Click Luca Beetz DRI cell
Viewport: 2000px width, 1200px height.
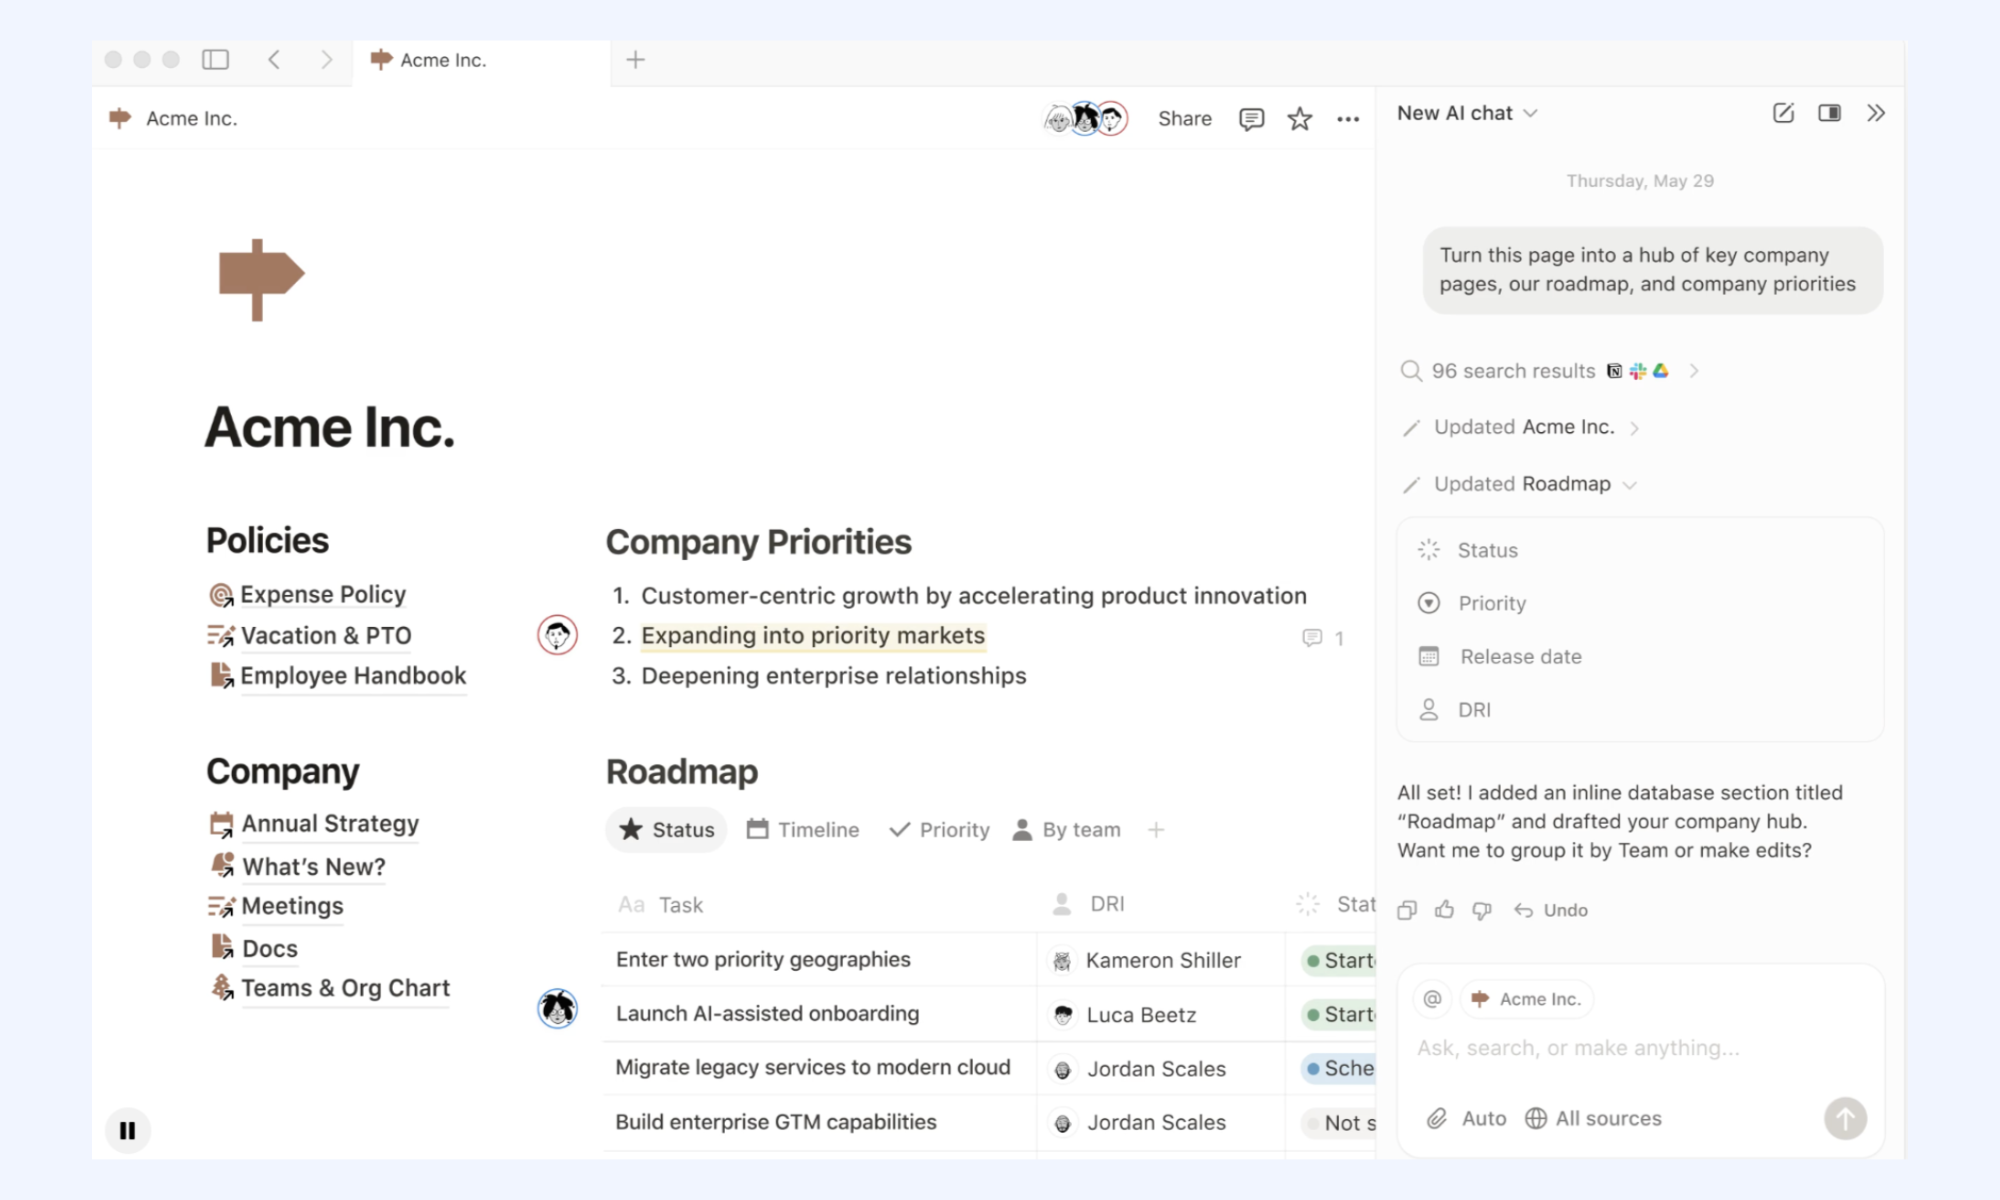pyautogui.click(x=1160, y=1014)
